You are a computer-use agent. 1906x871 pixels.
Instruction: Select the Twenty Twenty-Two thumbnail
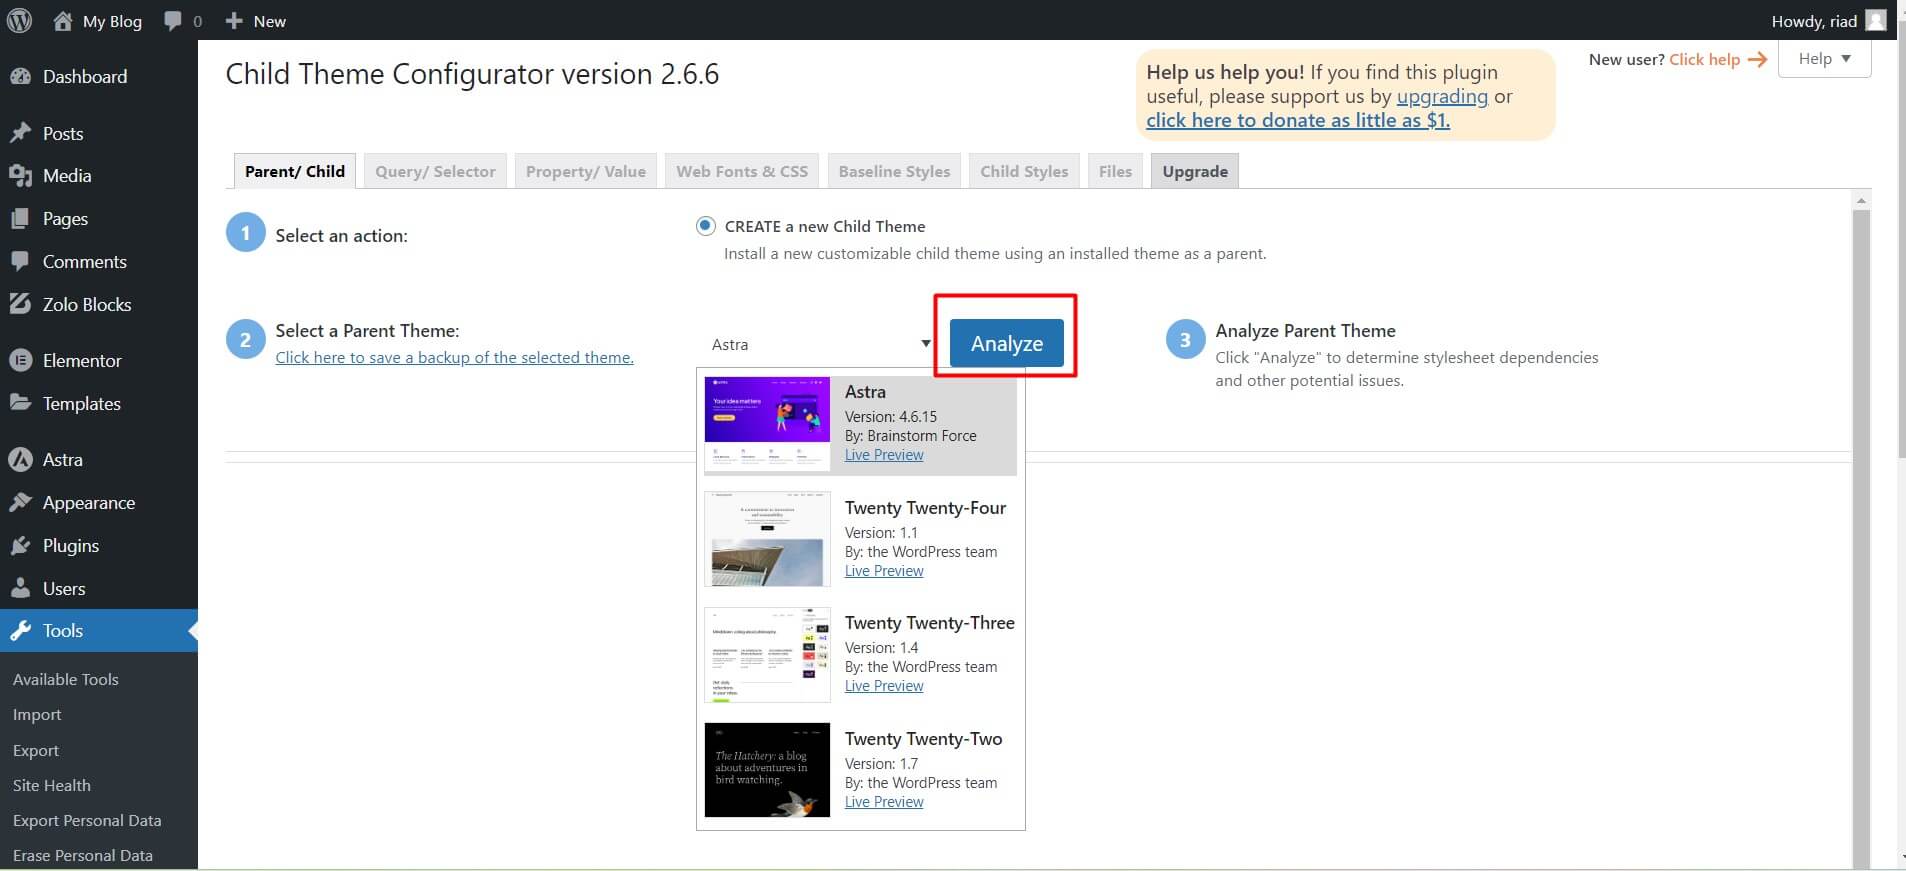(767, 770)
